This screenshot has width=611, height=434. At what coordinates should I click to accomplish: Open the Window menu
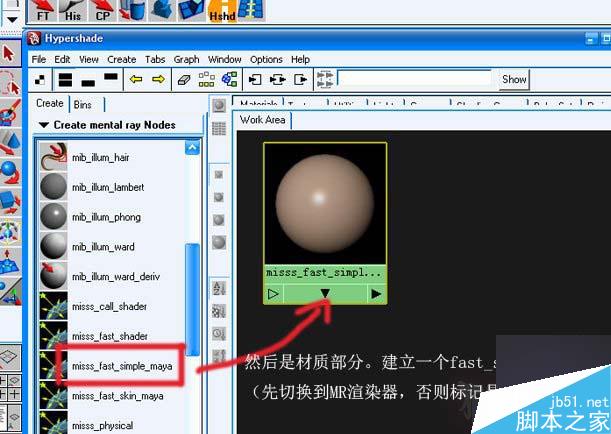point(224,60)
